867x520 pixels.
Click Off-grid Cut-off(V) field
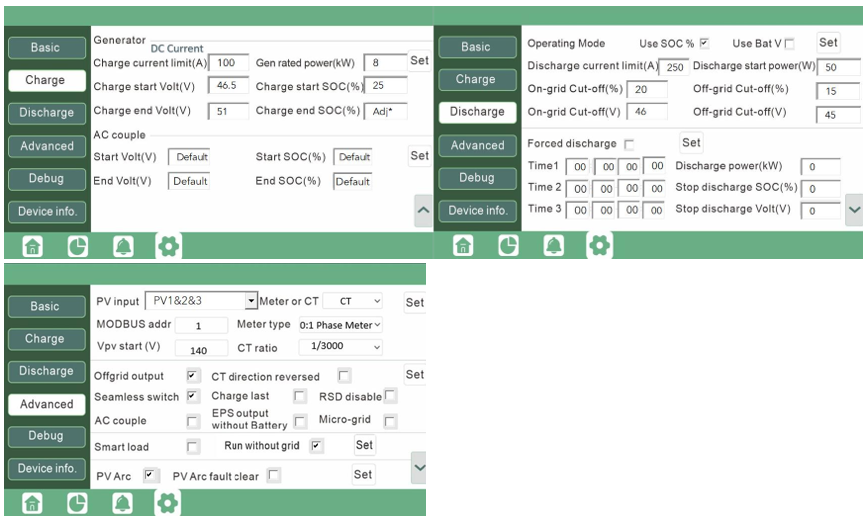pyautogui.click(x=838, y=115)
